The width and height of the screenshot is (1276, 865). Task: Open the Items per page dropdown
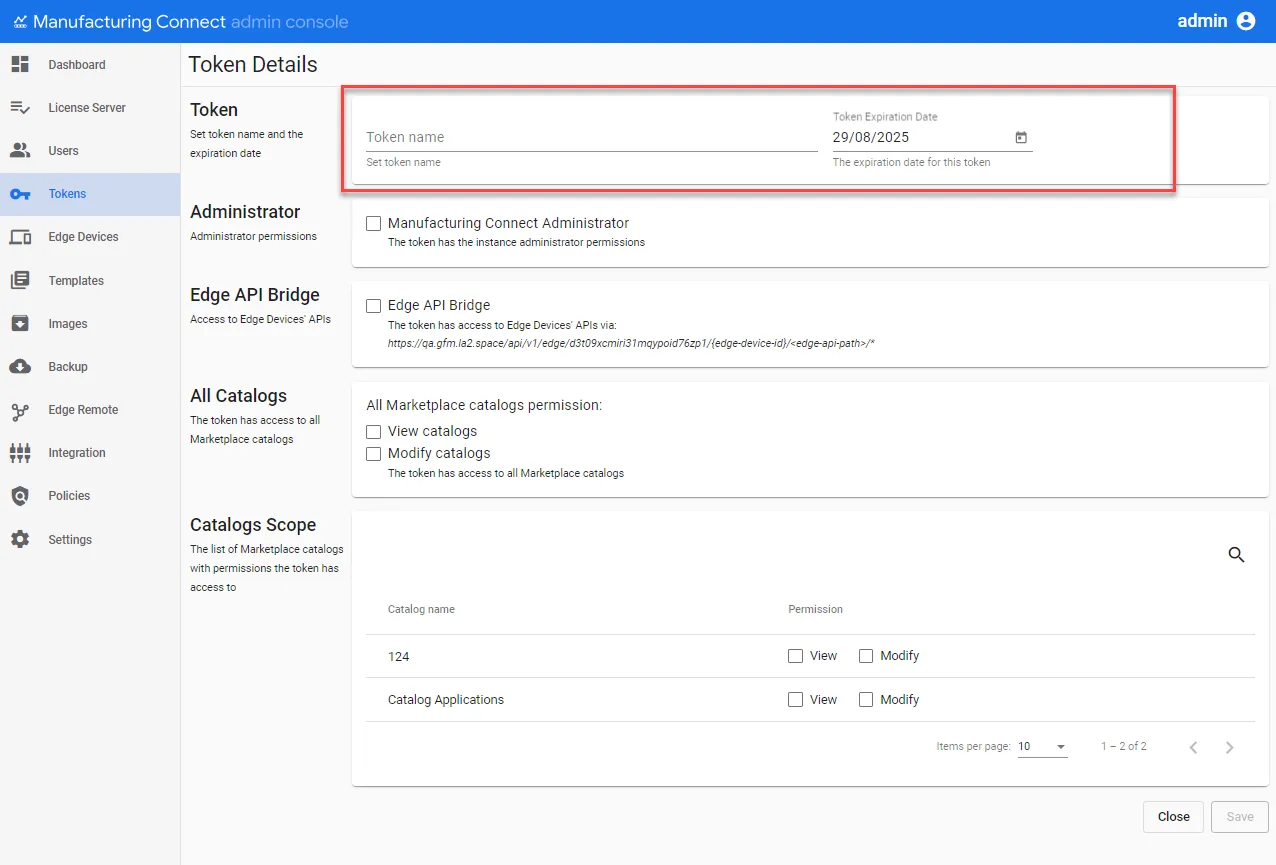(1042, 747)
